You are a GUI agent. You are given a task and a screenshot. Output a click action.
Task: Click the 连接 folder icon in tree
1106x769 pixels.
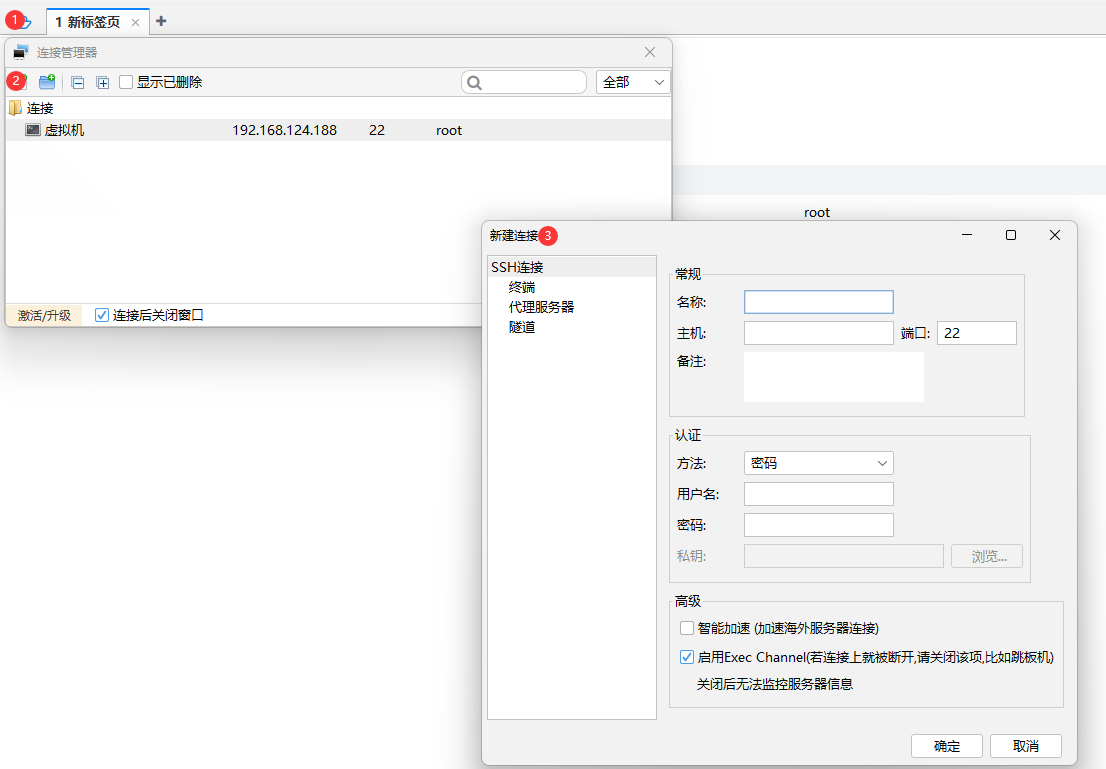pos(15,108)
